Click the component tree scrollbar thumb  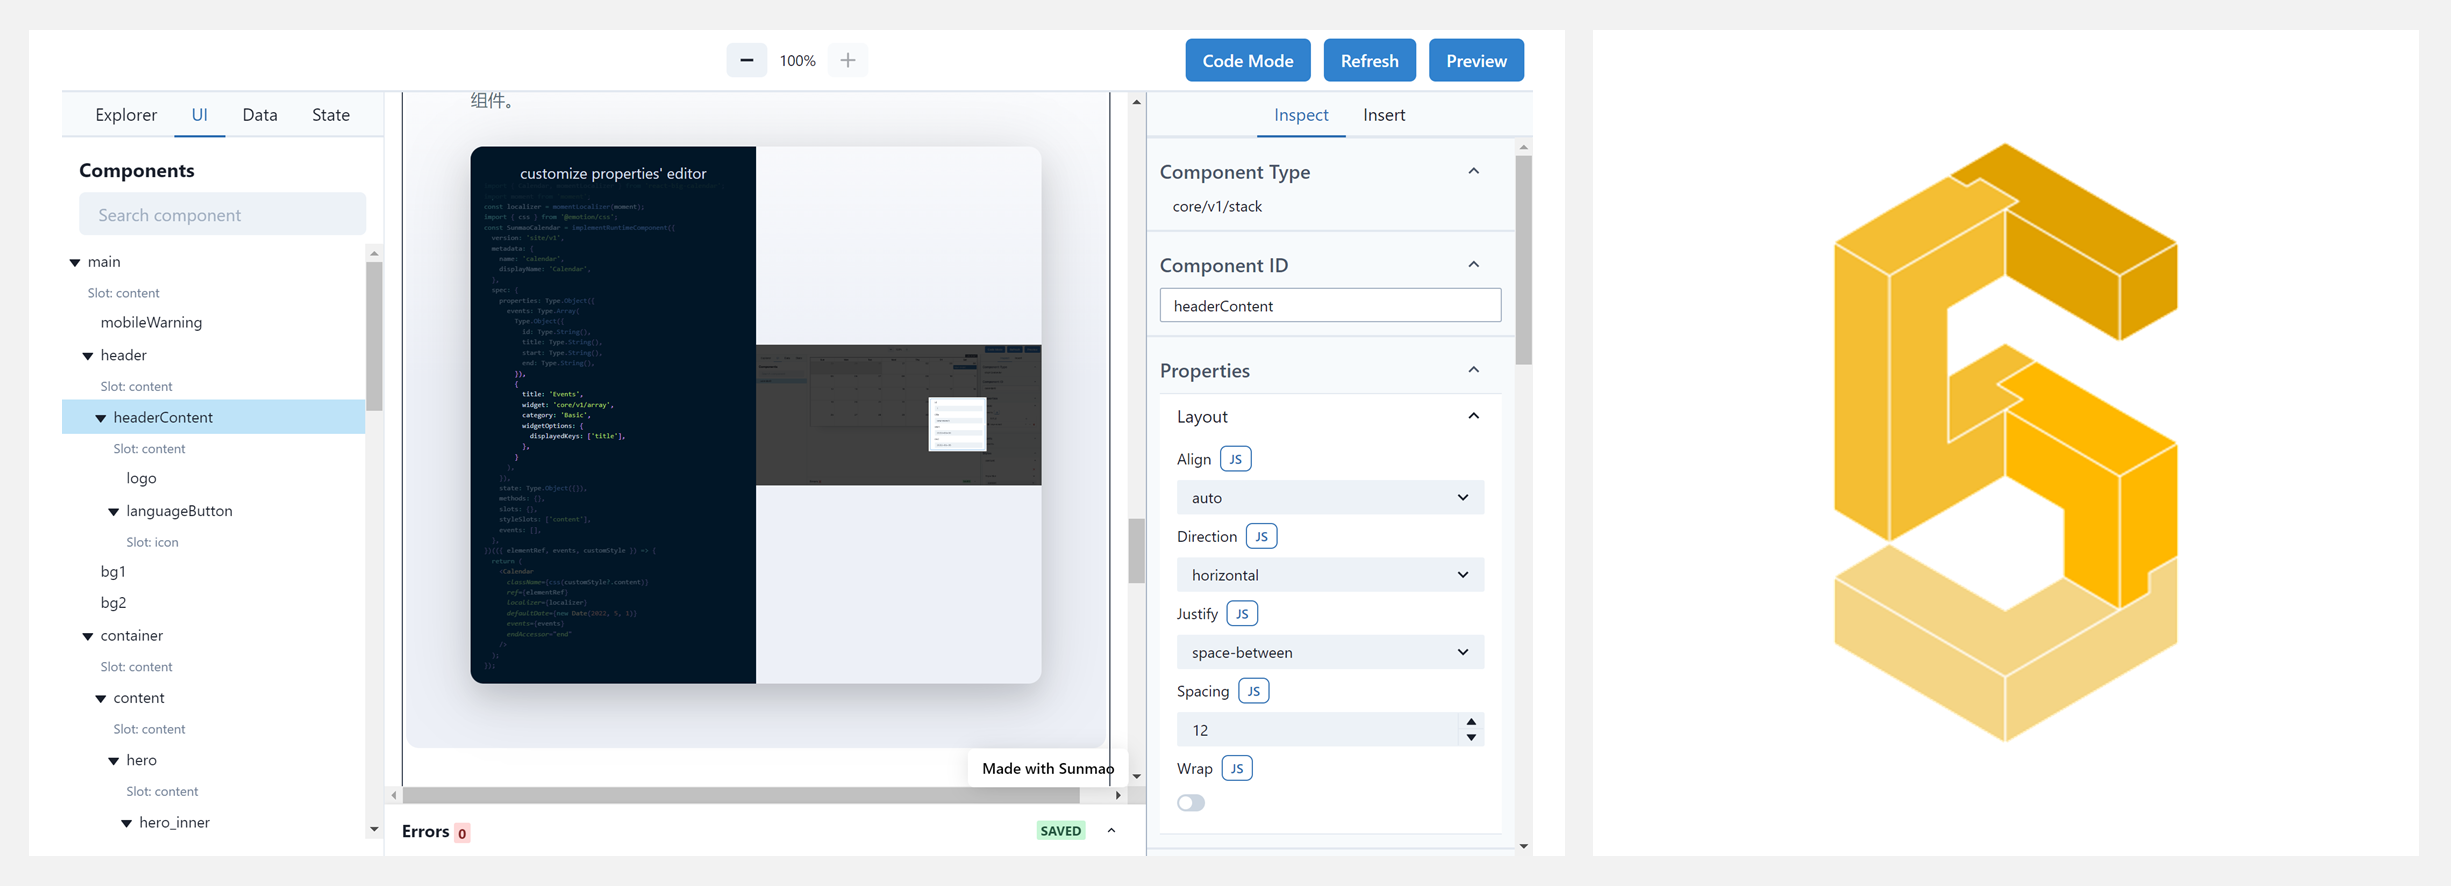pos(374,335)
